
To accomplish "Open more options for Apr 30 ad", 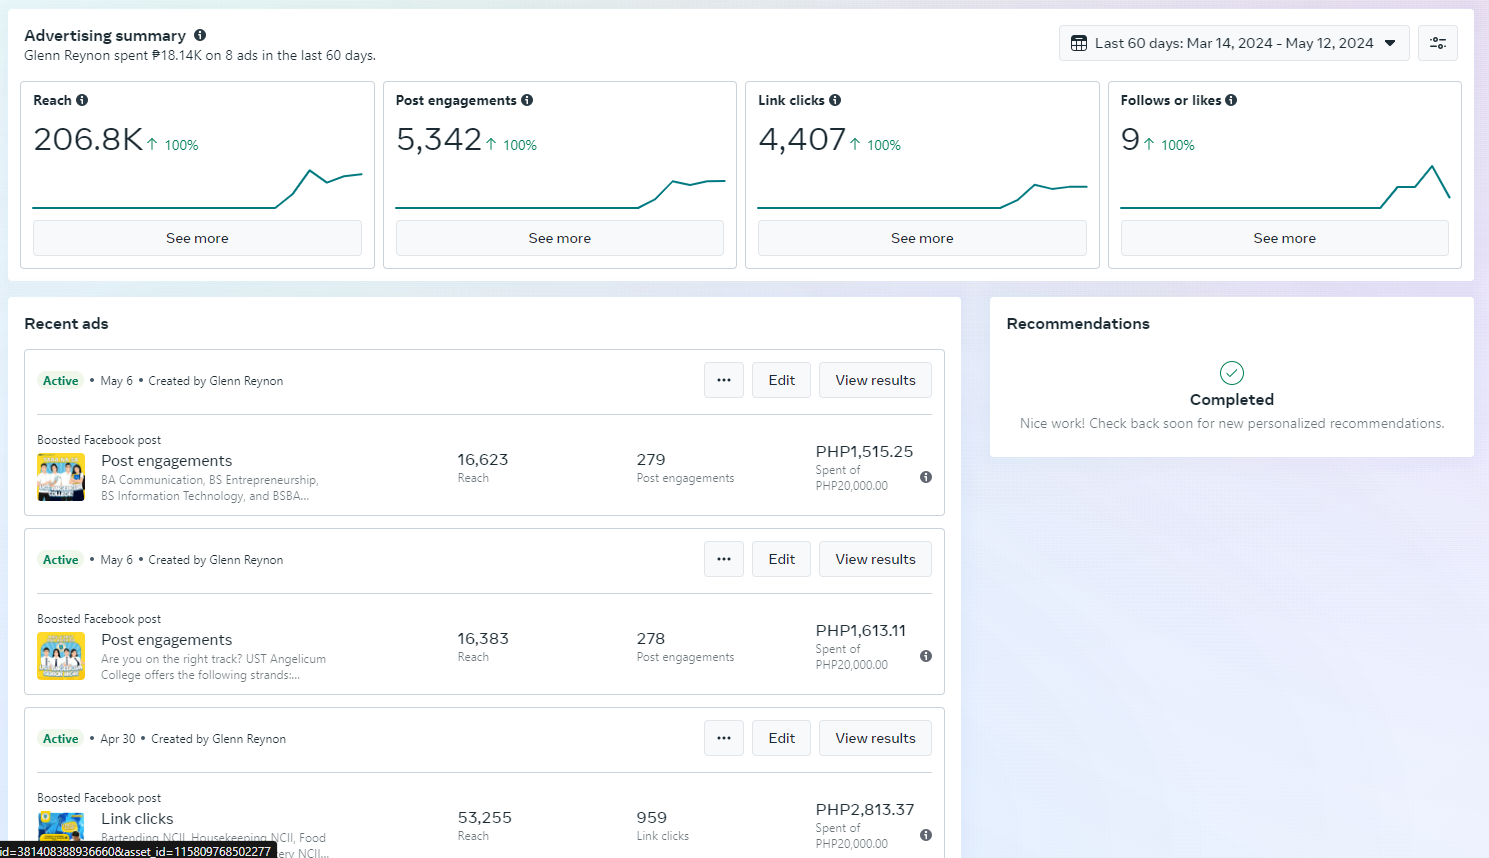I will click(724, 738).
